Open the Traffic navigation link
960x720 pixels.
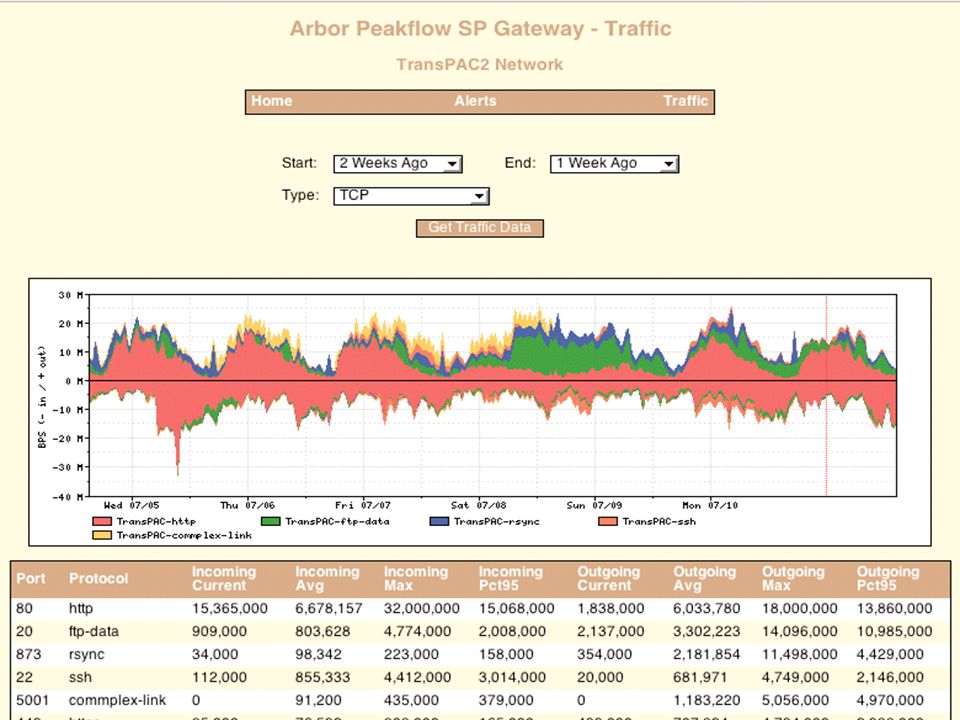686,101
